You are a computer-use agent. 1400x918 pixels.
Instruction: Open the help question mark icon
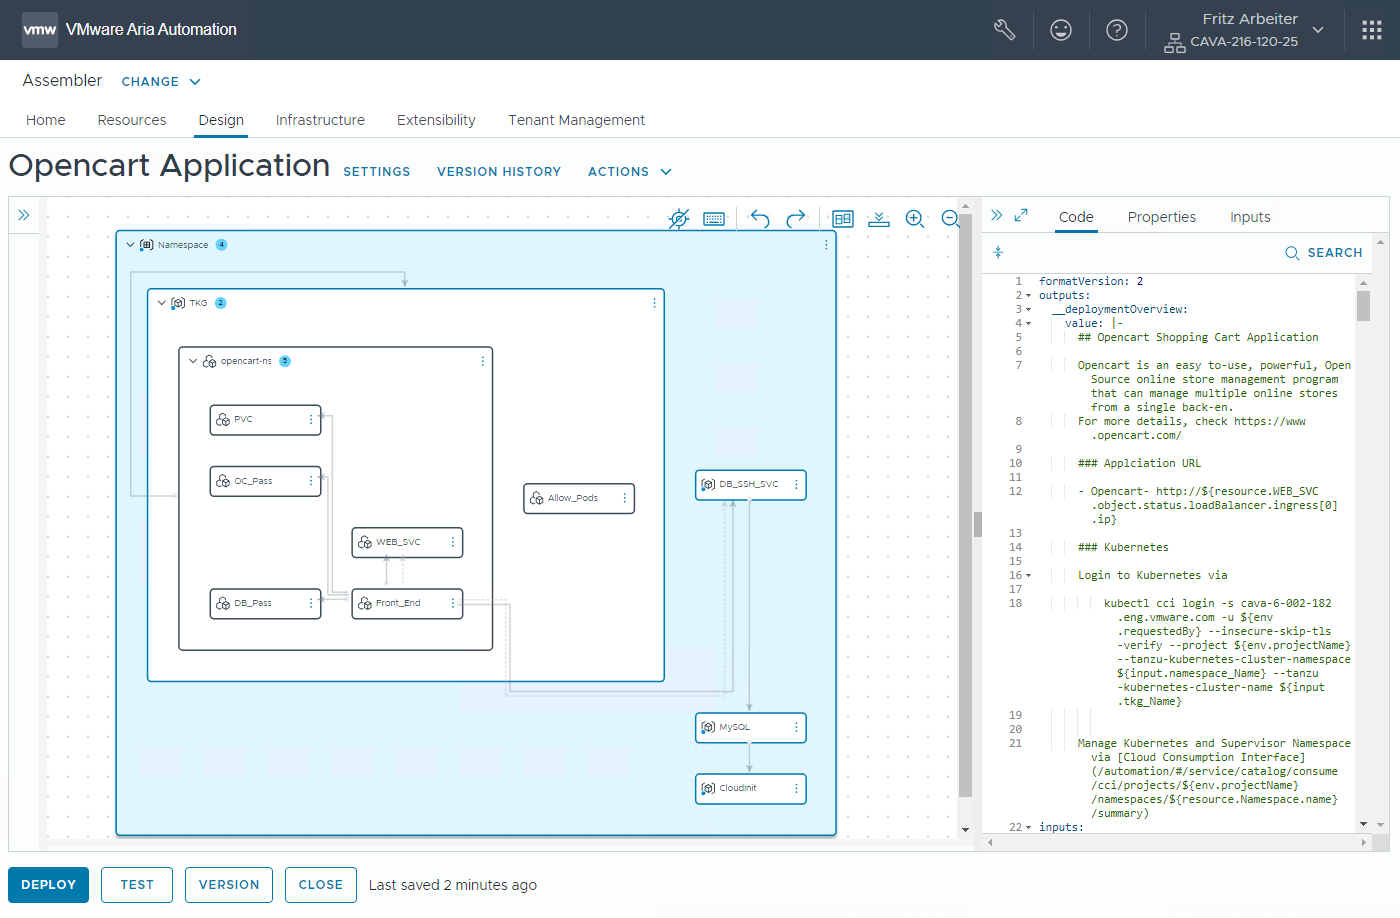tap(1117, 30)
